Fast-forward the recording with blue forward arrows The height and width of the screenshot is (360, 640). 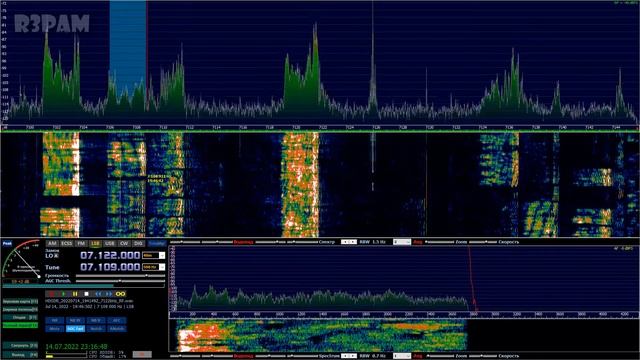tap(109, 294)
